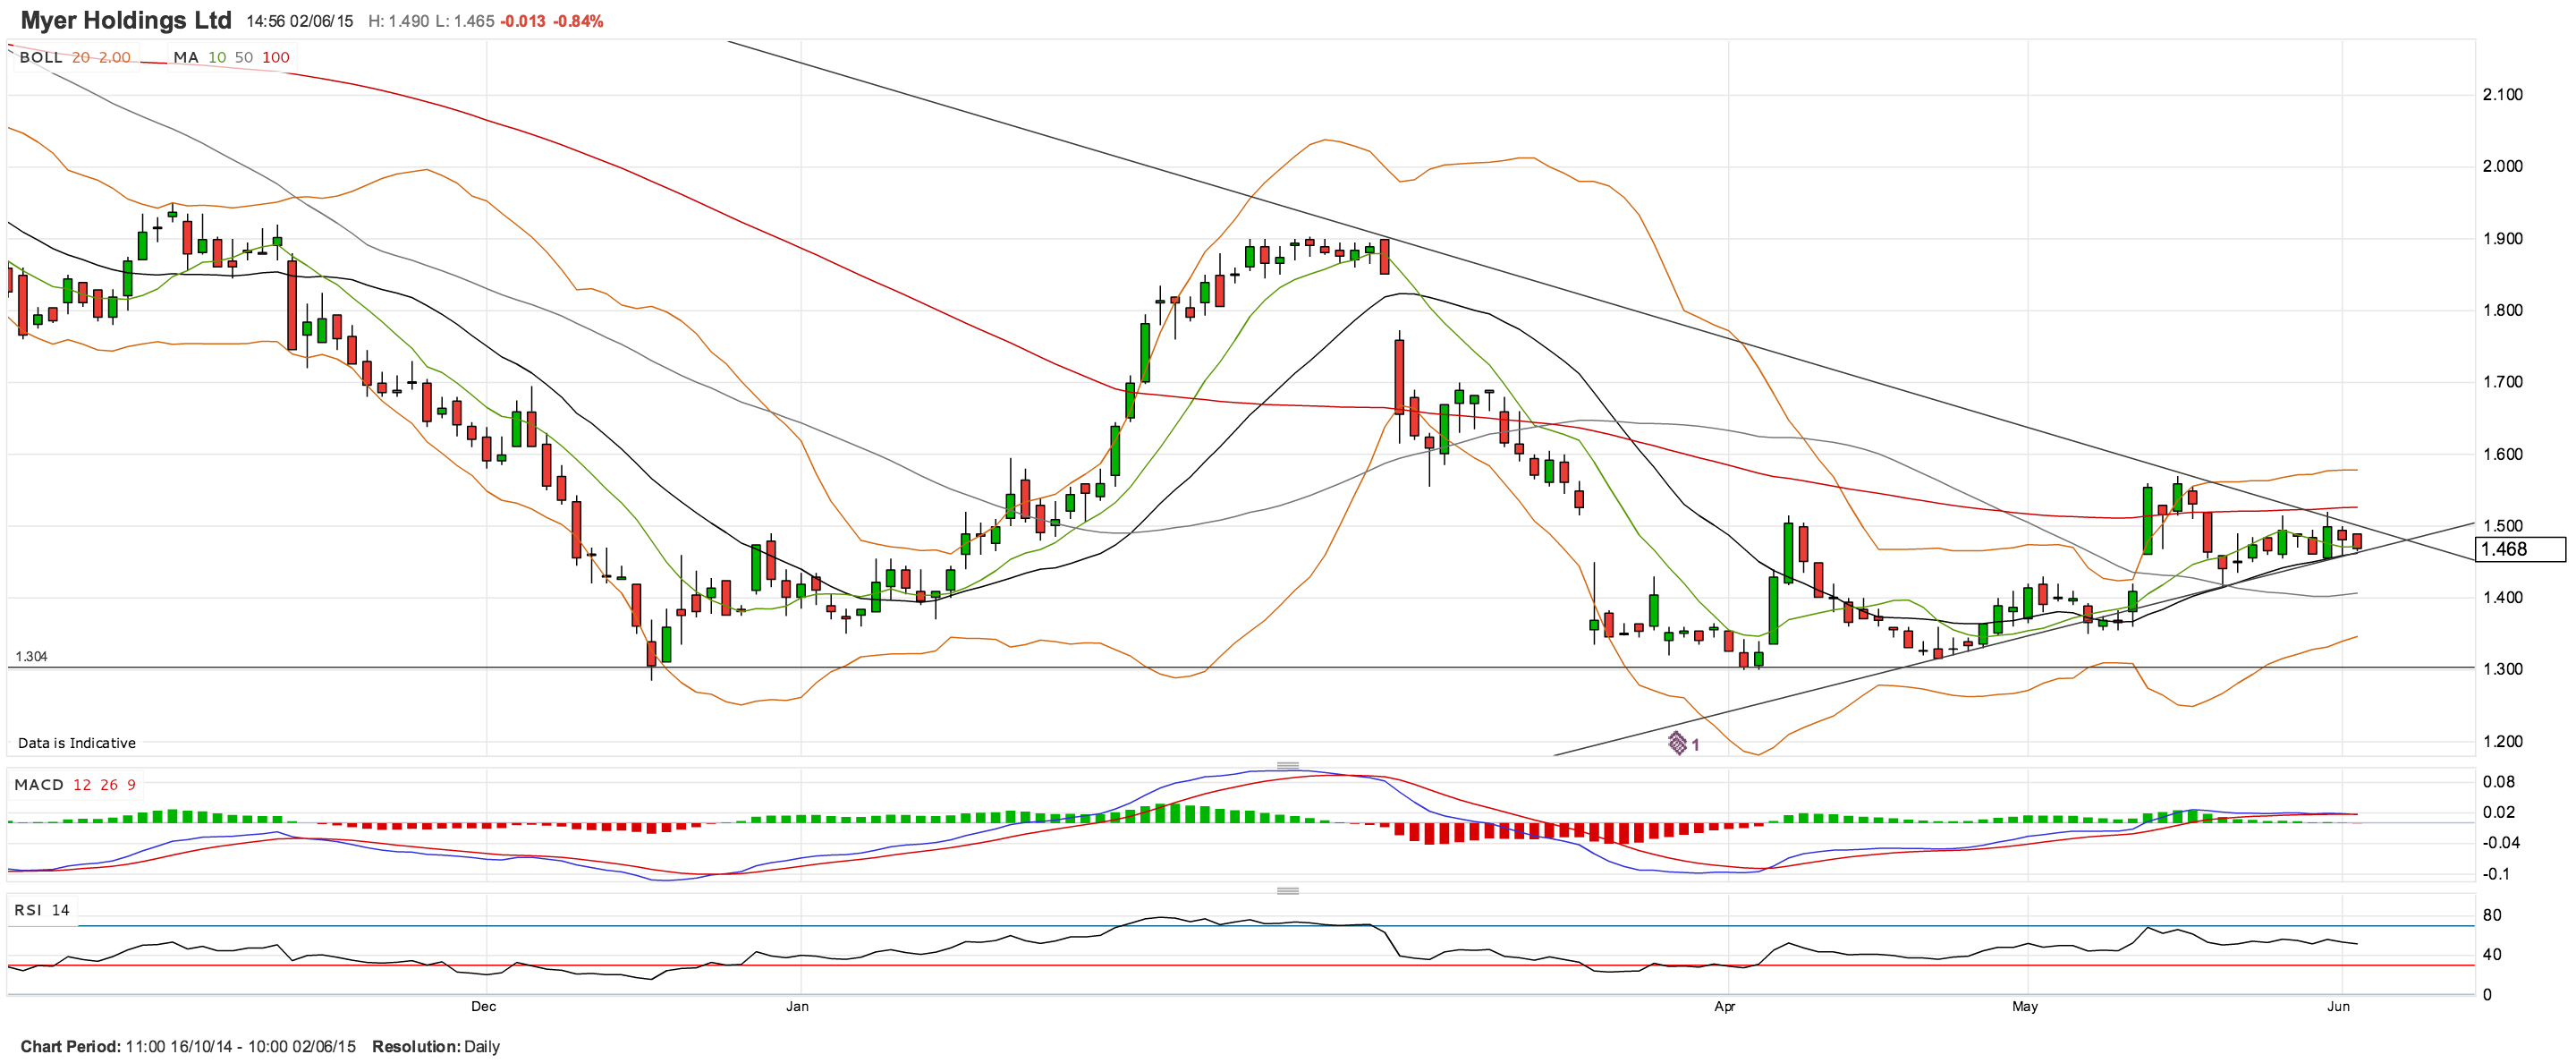Click the 1.700 price axis label
This screenshot has width=2576, height=1063.
point(2502,382)
